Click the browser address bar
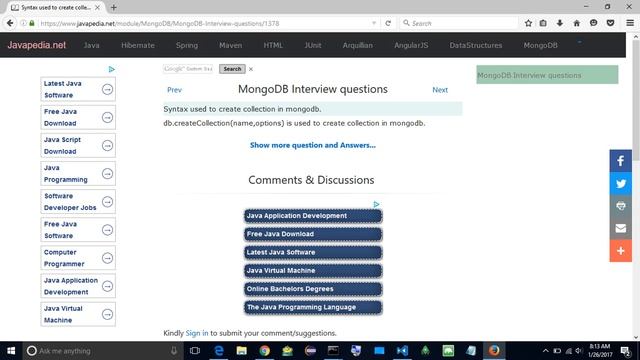 click(x=204, y=23)
